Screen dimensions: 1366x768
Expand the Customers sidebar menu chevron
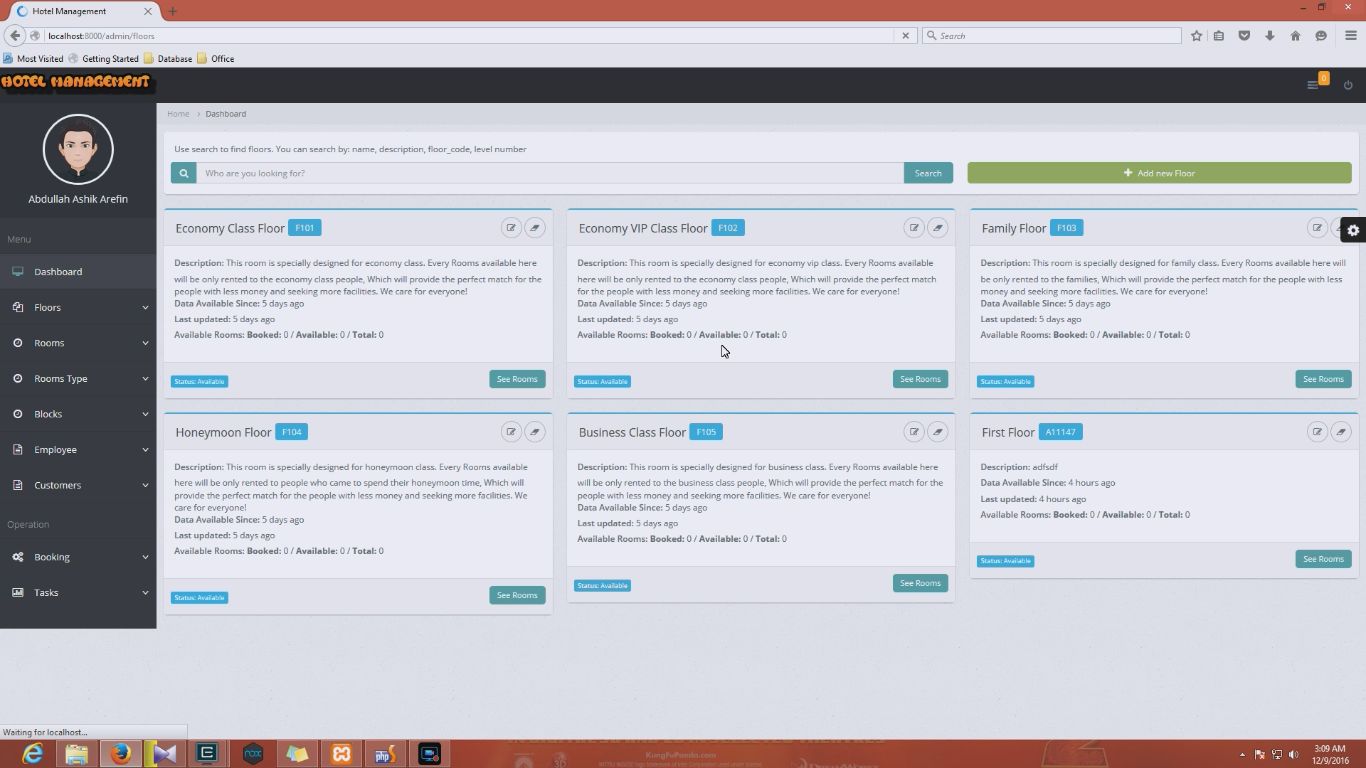145,485
